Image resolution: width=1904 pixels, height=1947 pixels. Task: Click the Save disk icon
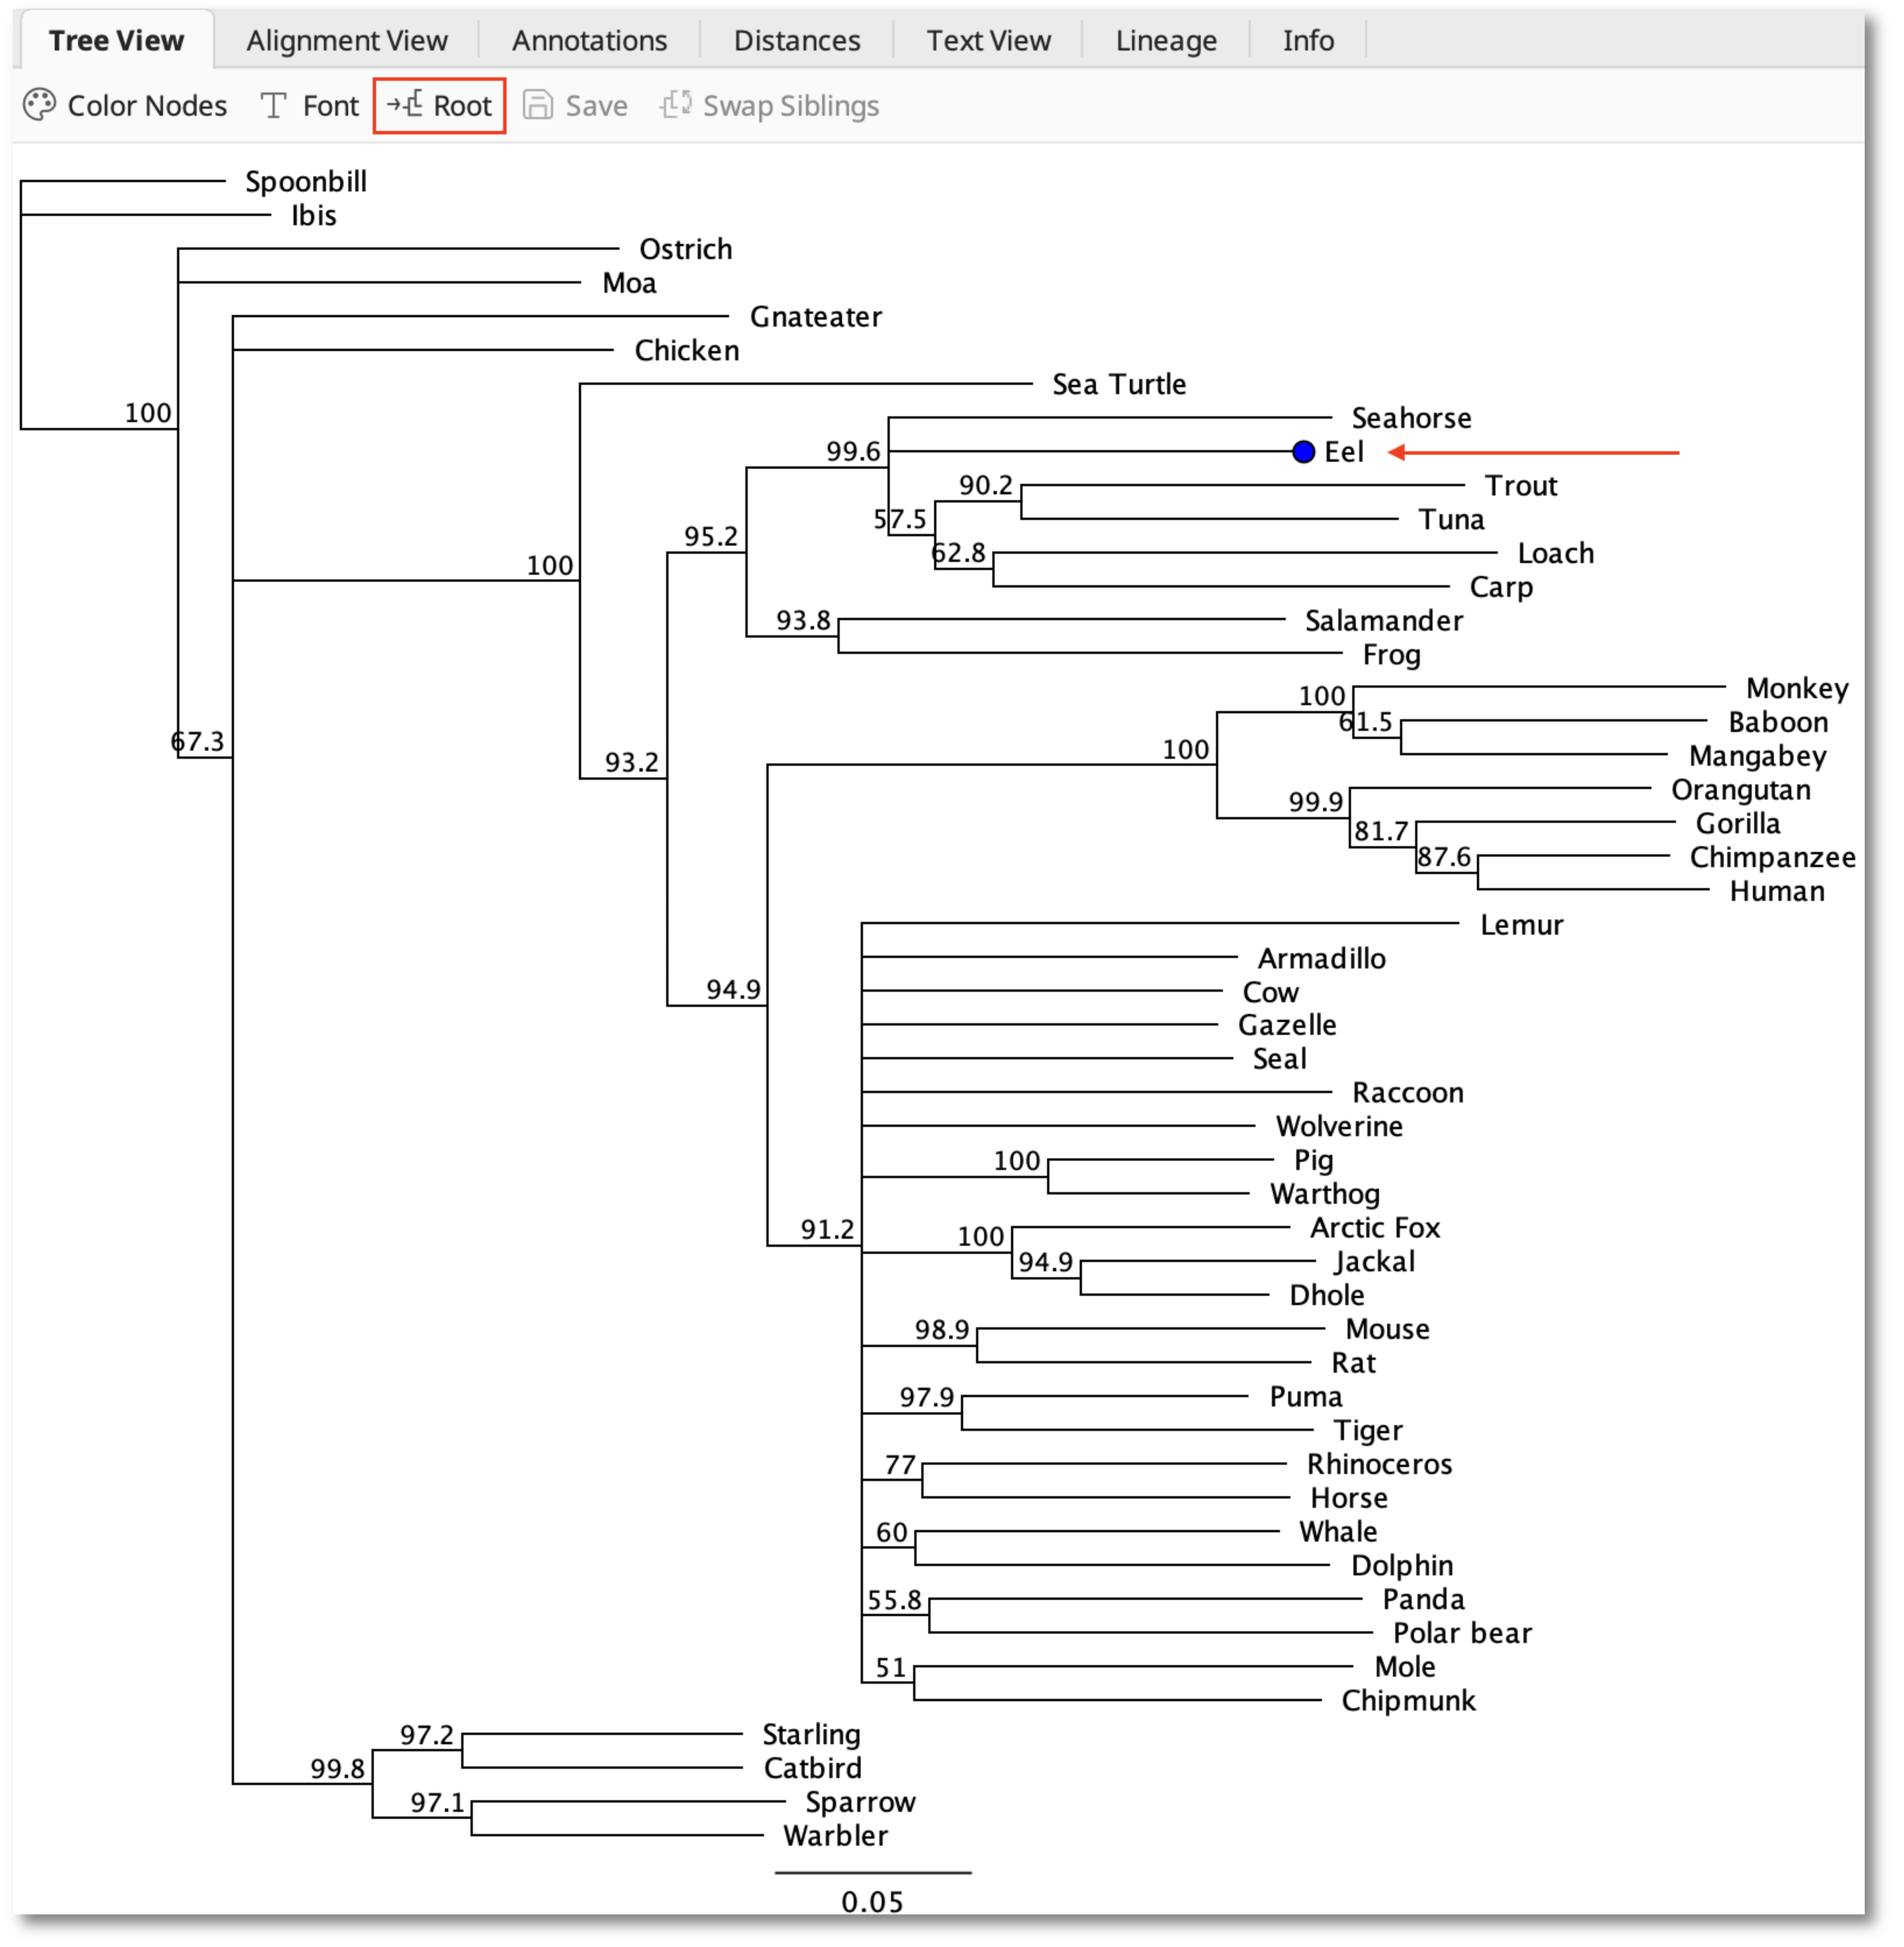tap(538, 105)
